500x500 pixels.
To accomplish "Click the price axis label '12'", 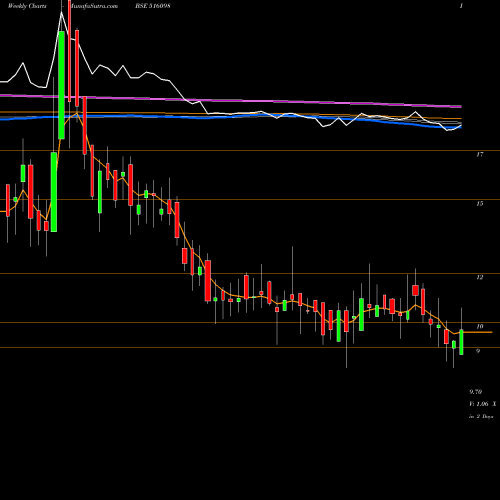I will point(480,277).
